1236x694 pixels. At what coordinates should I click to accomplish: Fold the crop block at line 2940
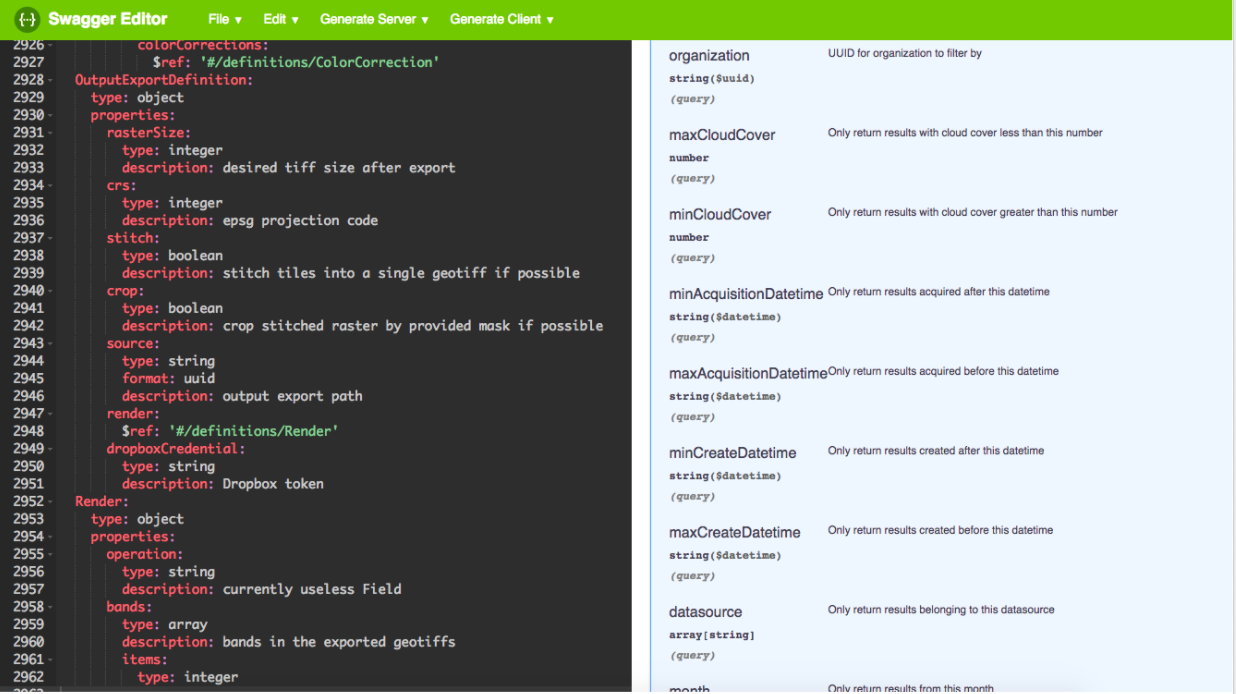[x=50, y=291]
